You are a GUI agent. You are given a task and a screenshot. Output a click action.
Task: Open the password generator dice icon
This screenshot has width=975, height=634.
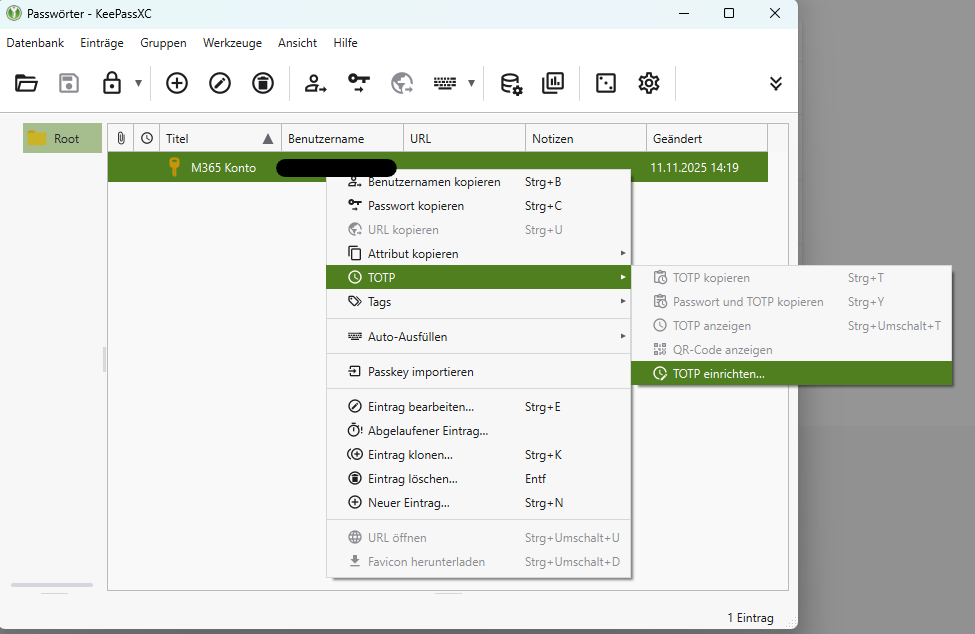tap(606, 83)
